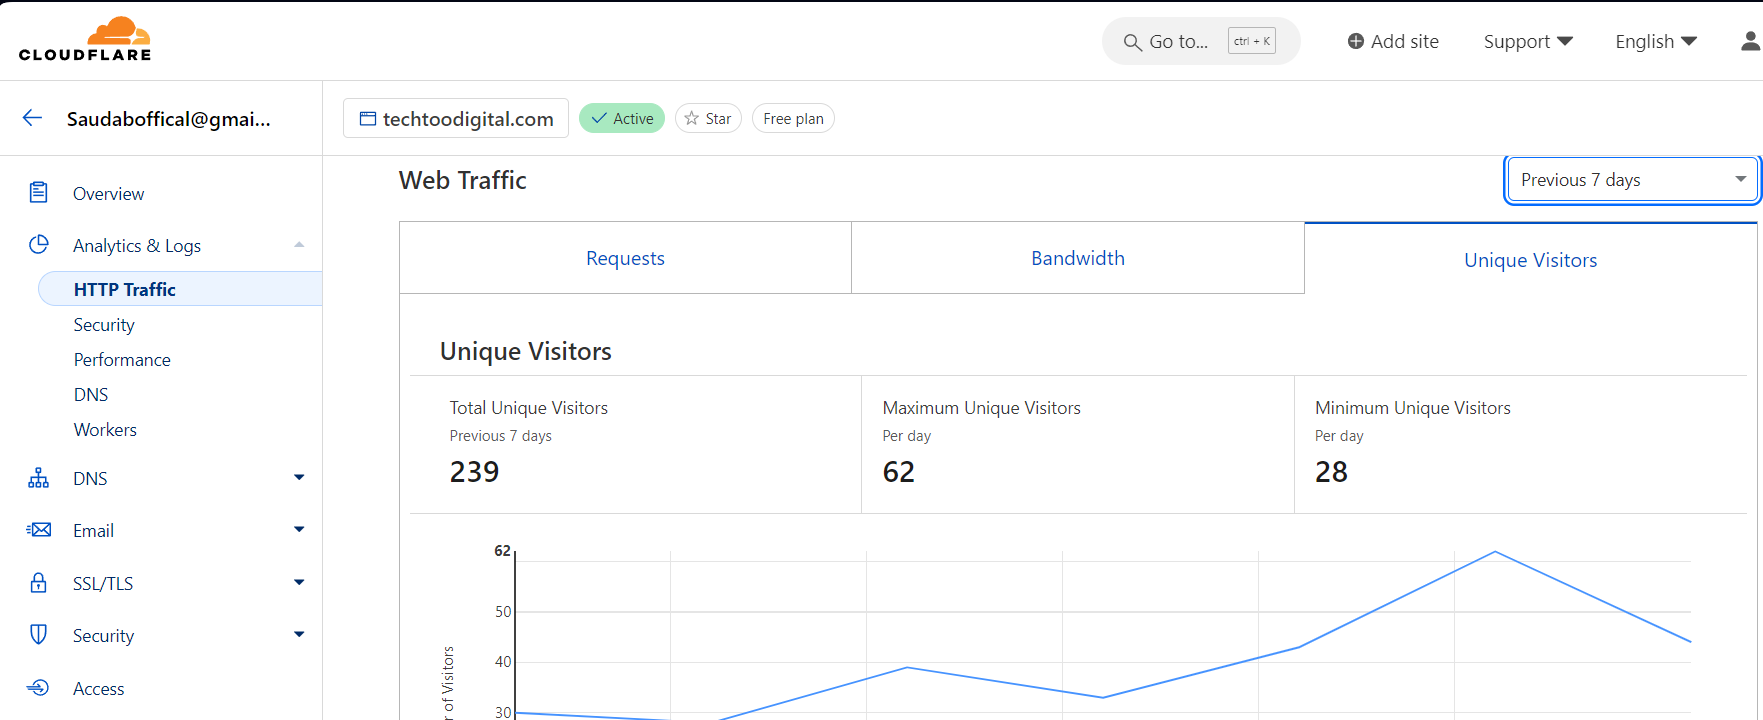Click the Cloudflare logo
Screen dimensions: 1763x720
pos(85,40)
